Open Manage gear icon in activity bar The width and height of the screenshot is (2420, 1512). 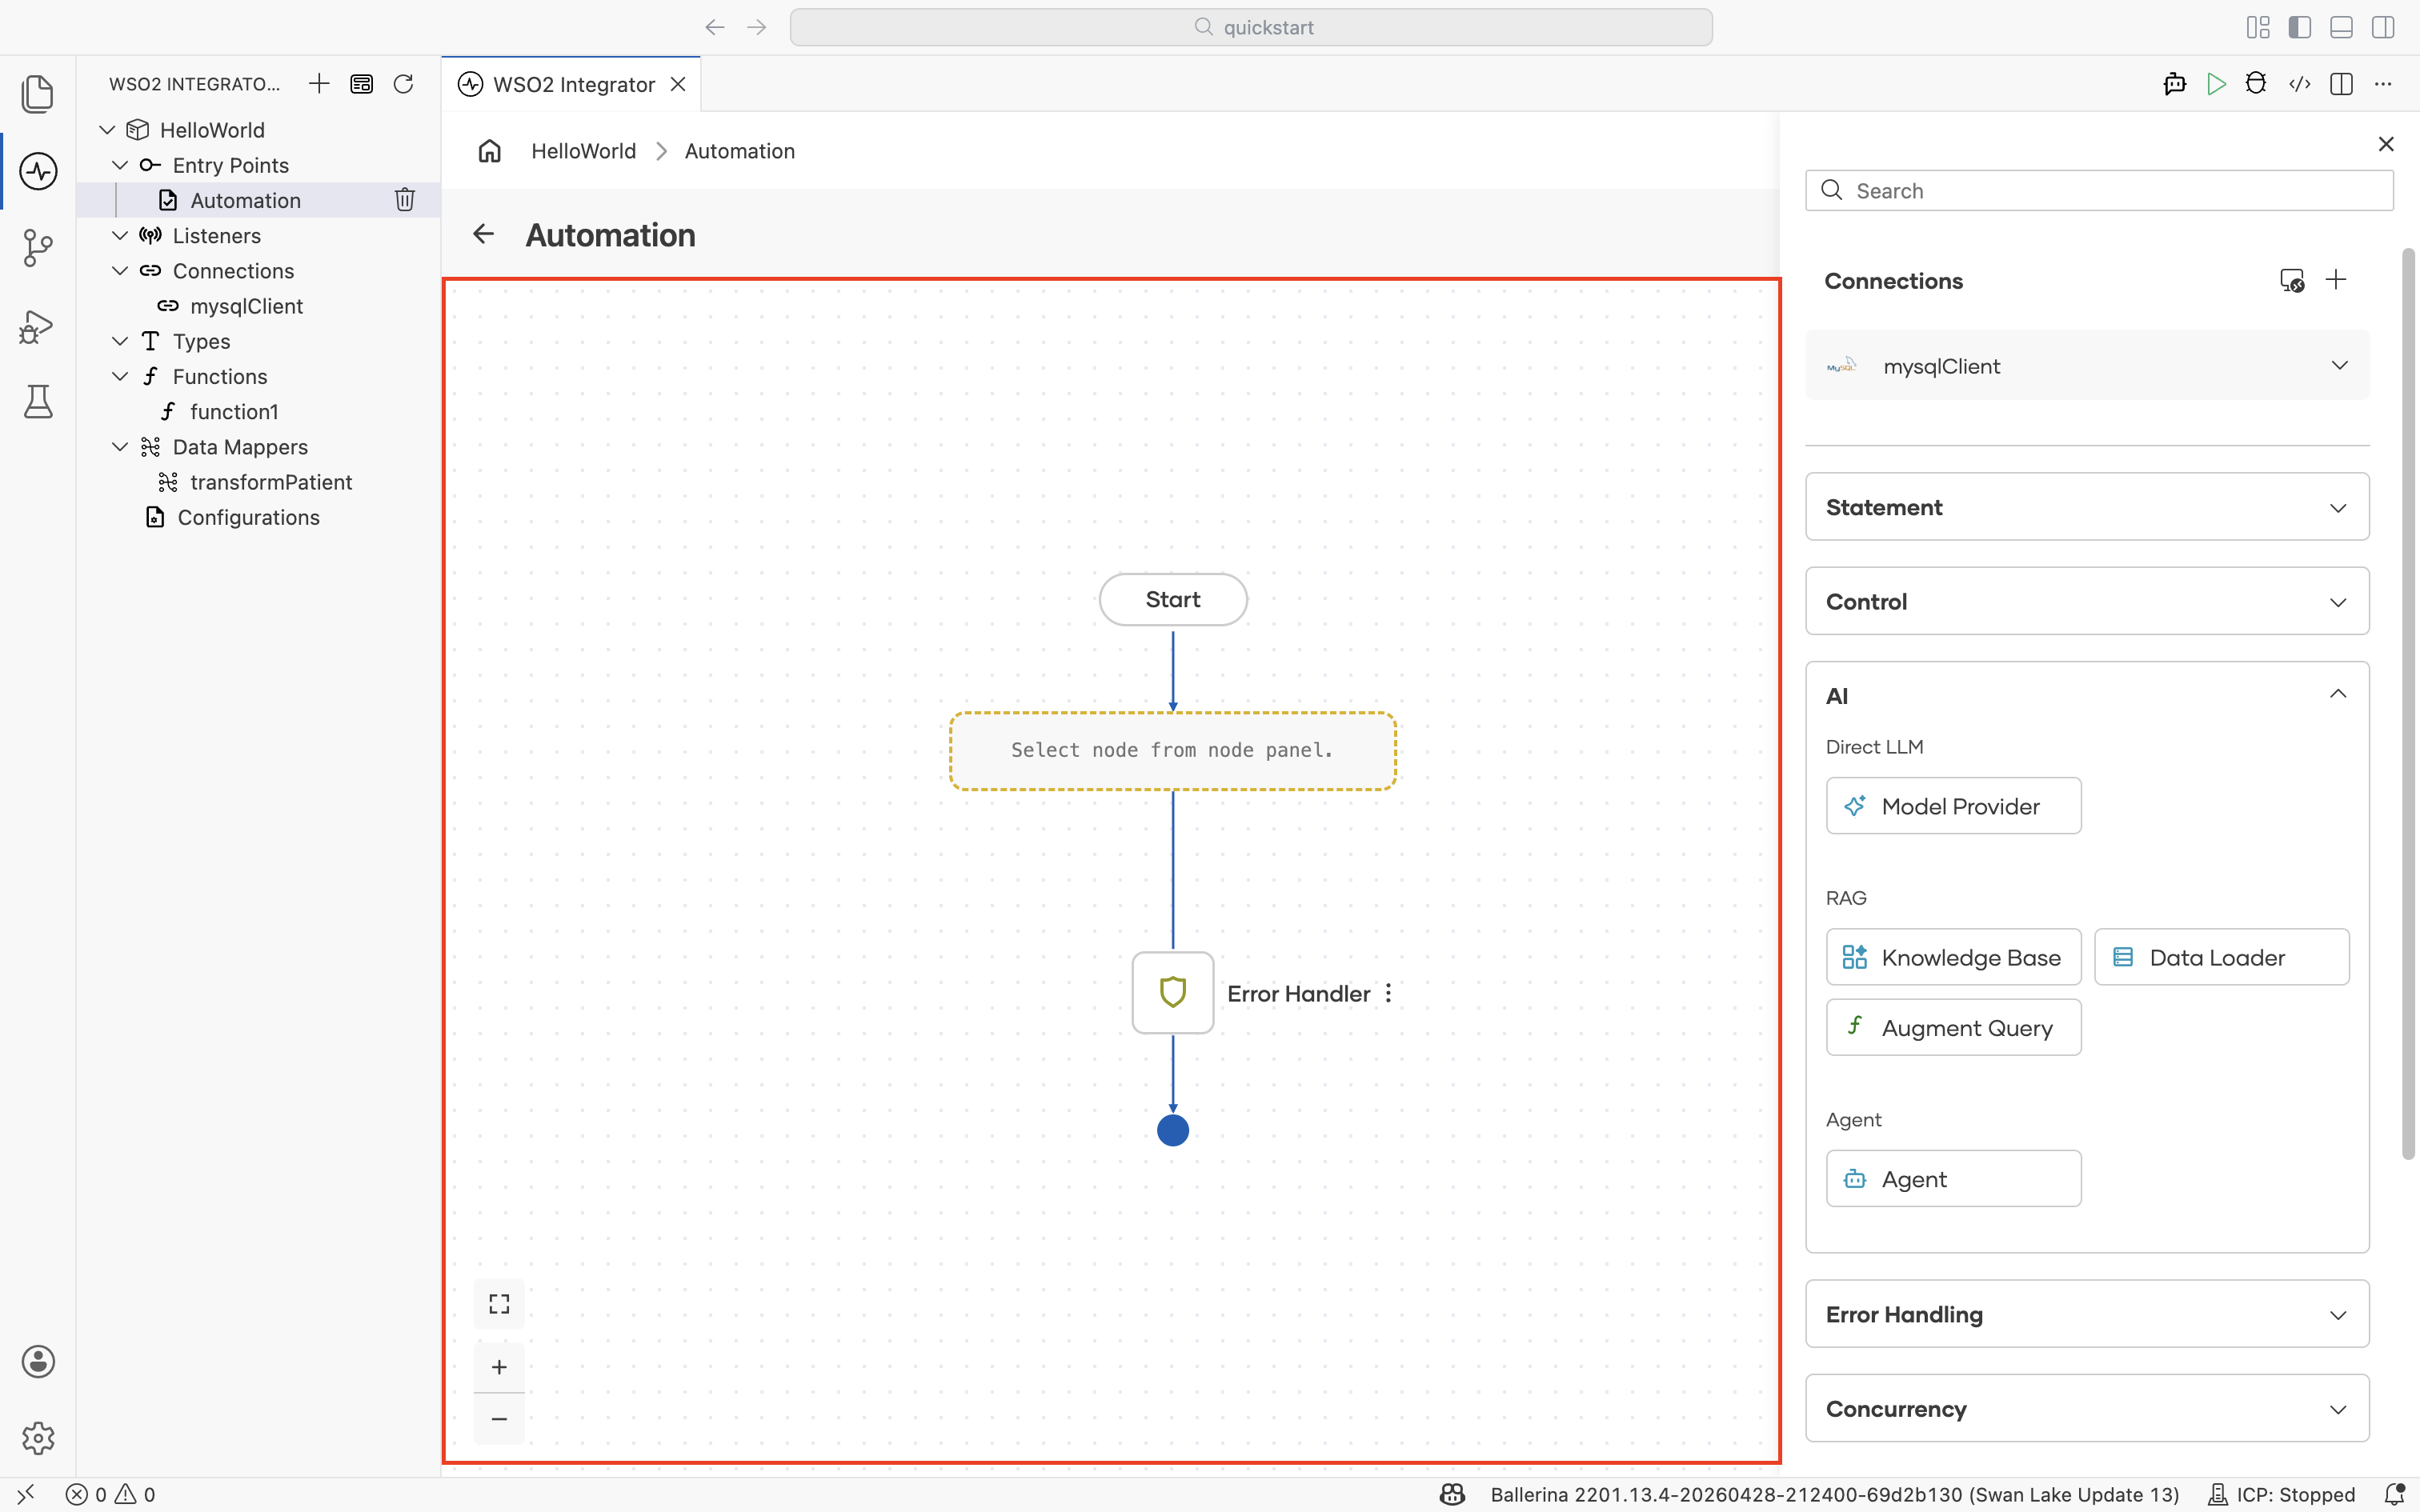[38, 1438]
